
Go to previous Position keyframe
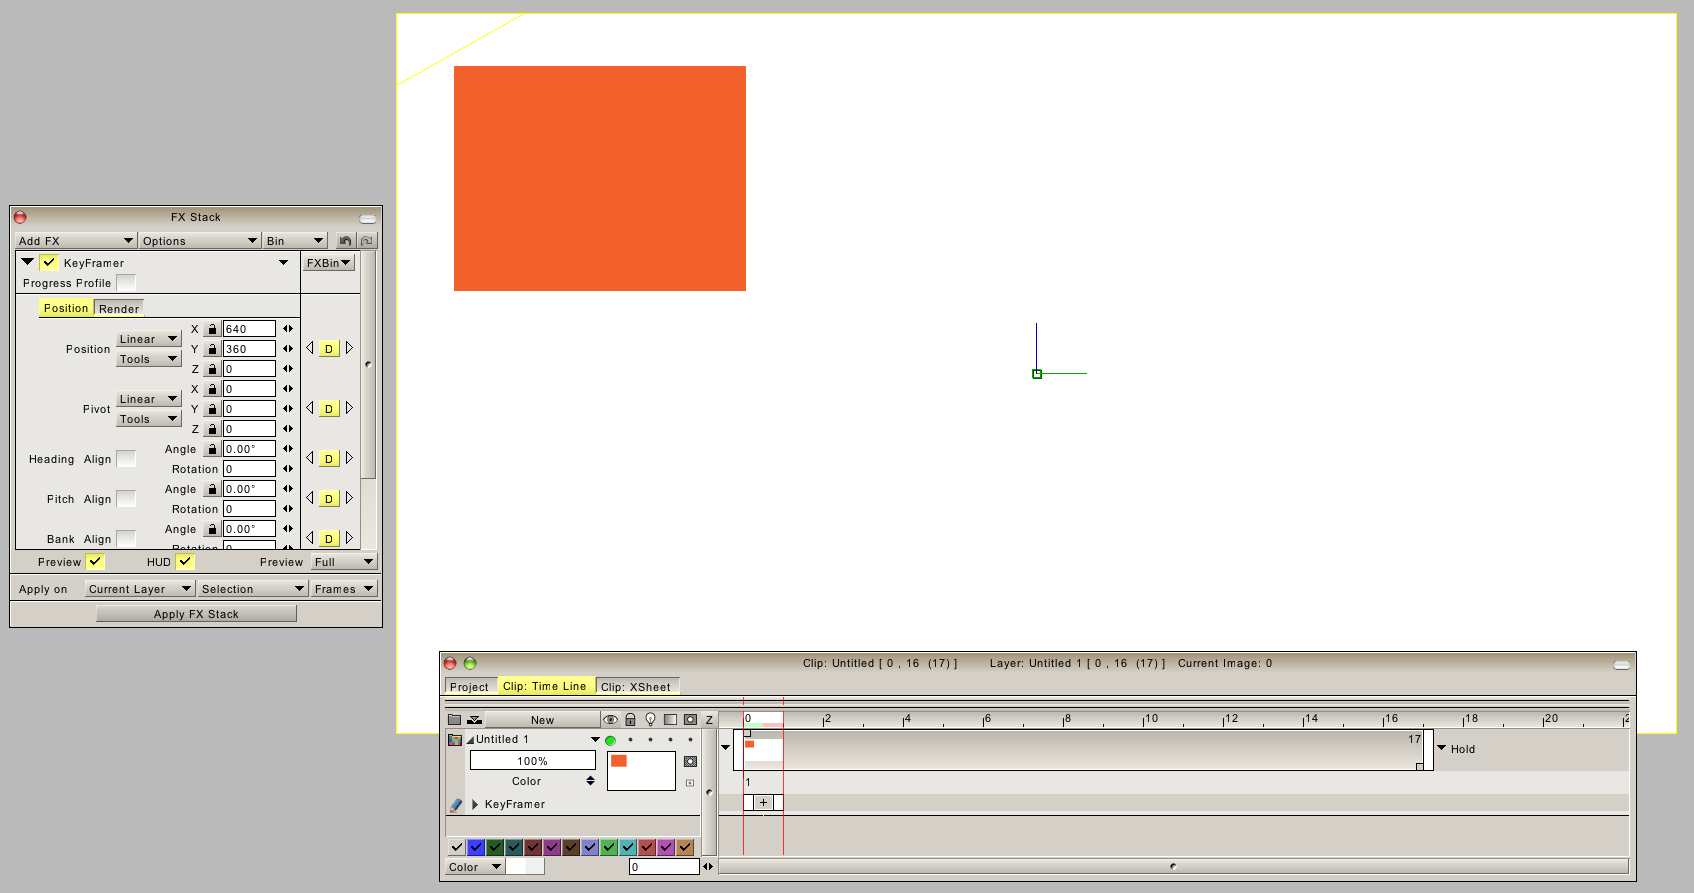click(310, 348)
